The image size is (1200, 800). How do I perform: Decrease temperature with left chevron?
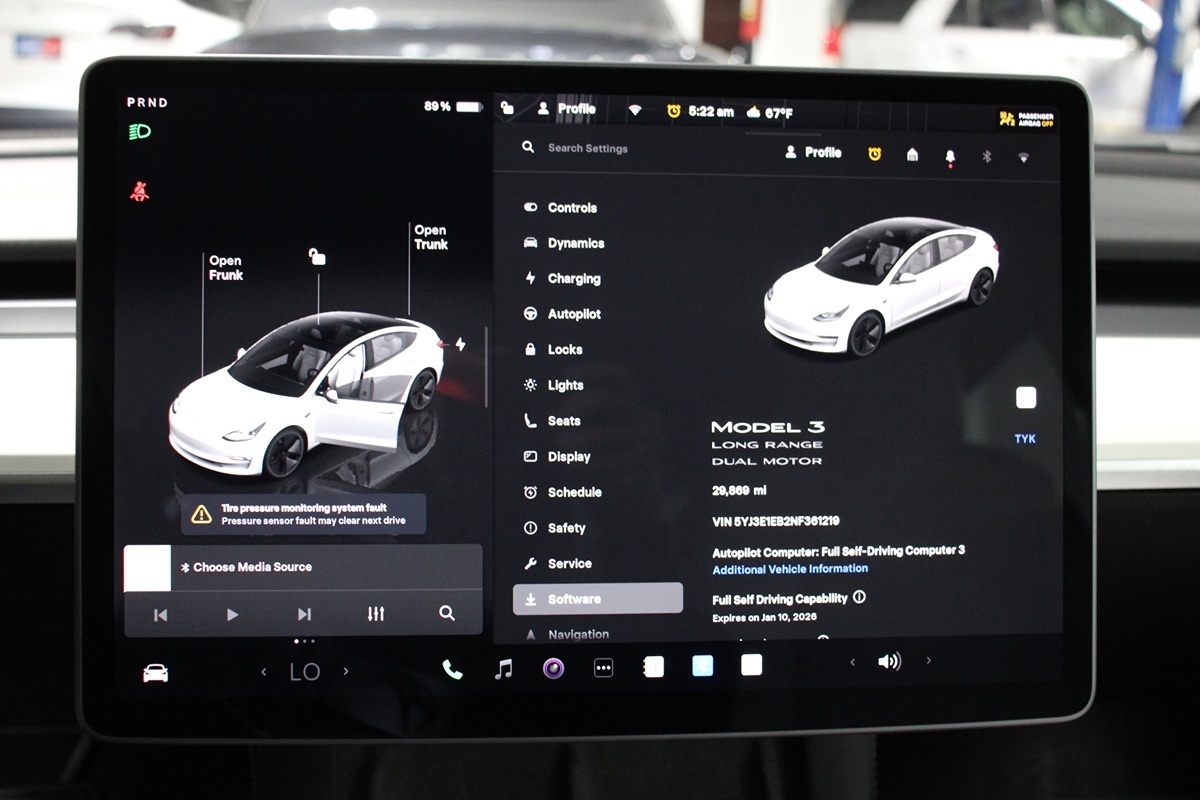pos(264,672)
